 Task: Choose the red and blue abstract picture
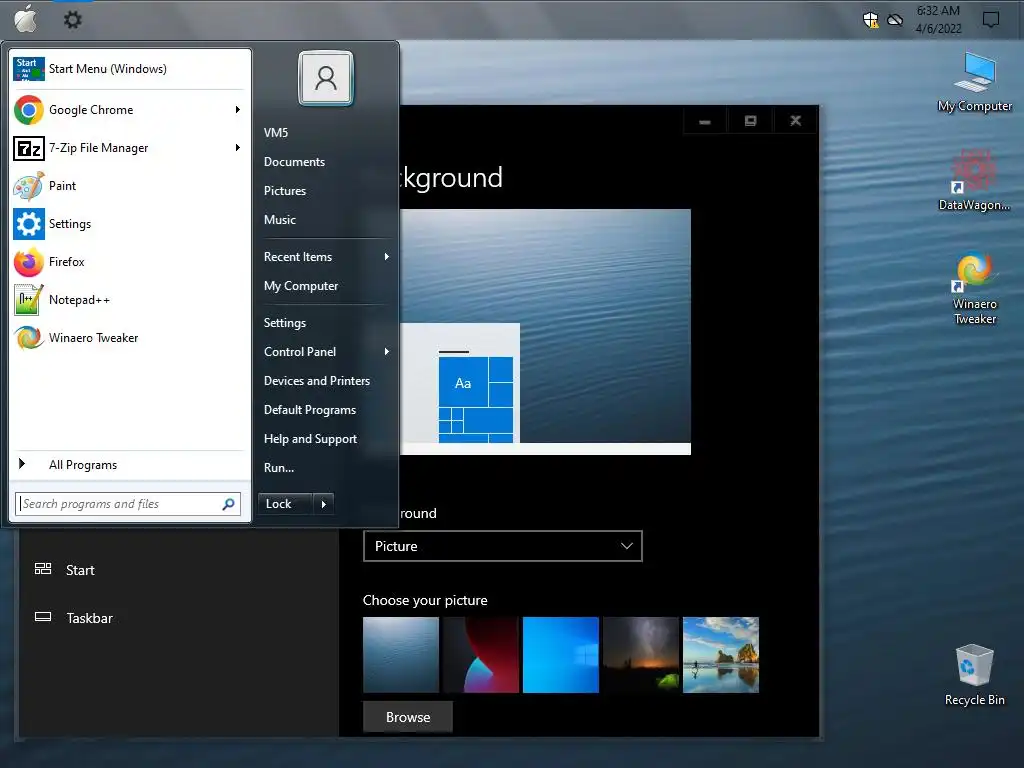click(x=481, y=655)
